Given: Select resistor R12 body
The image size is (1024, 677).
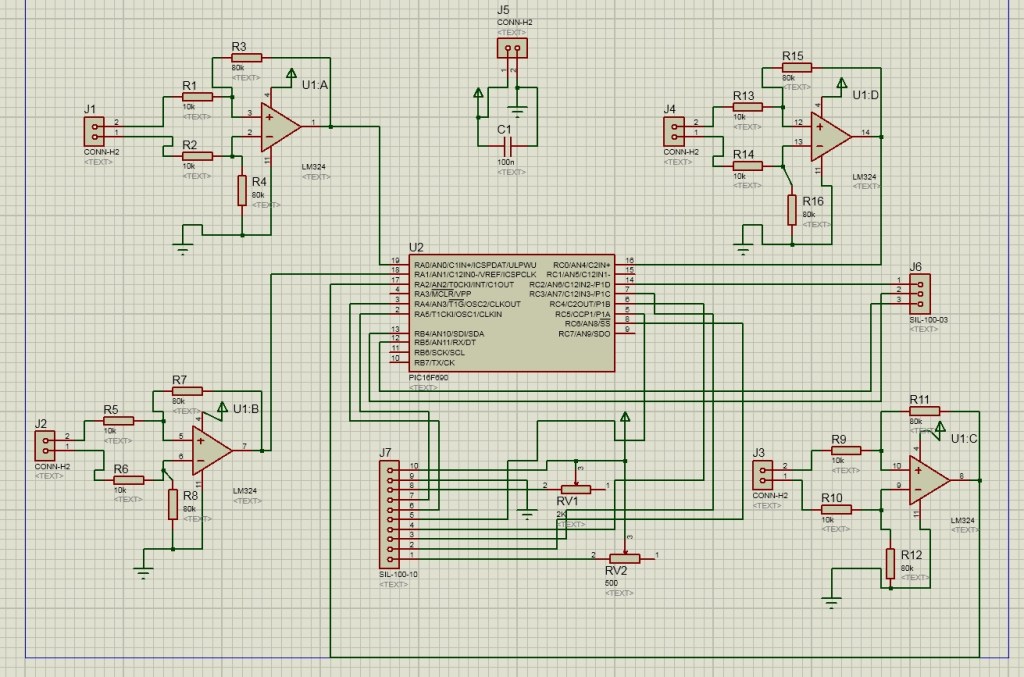Looking at the screenshot, I should click(890, 563).
